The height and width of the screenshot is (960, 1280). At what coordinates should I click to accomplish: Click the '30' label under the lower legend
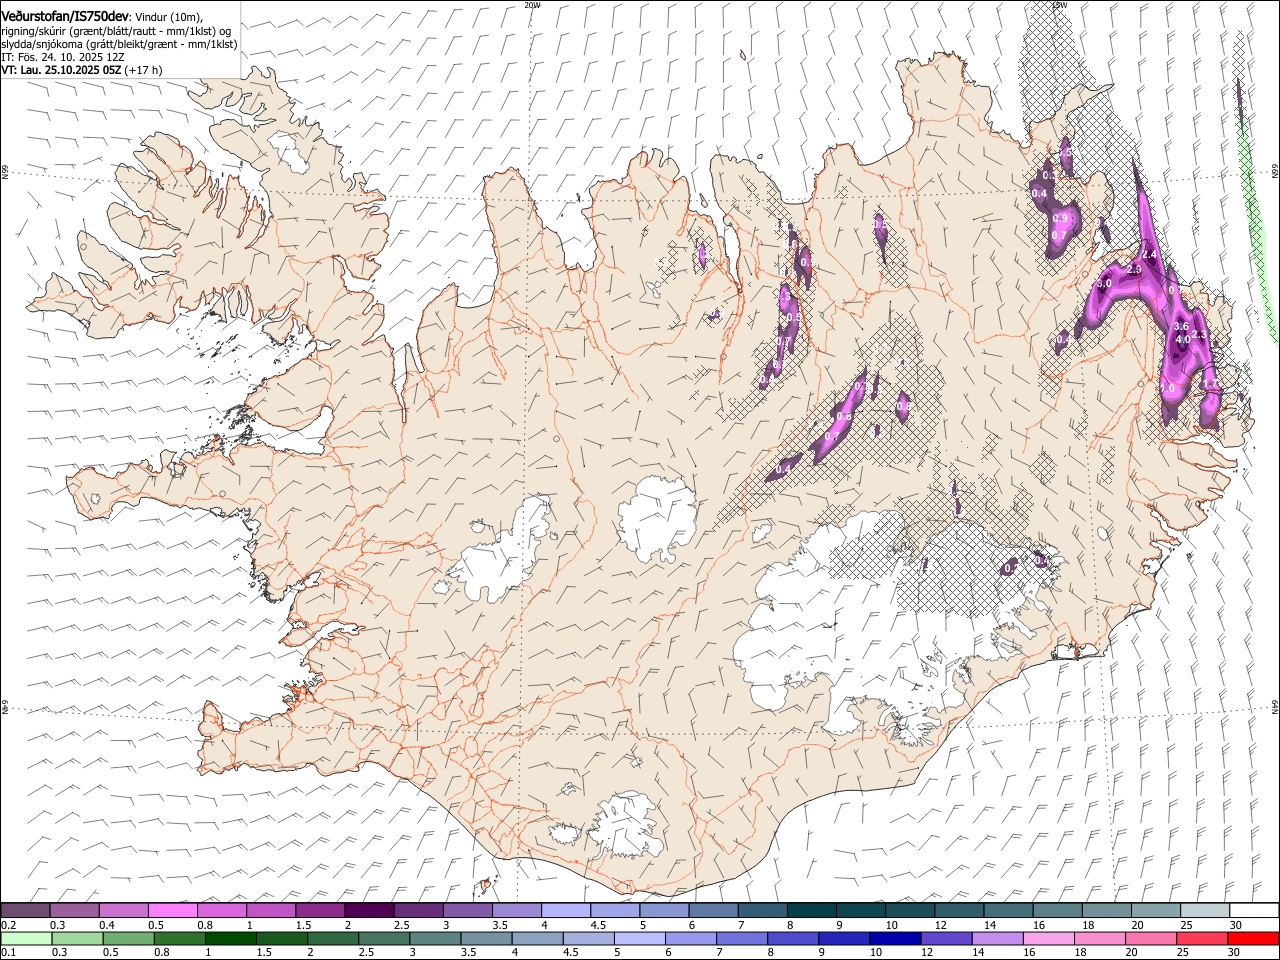(x=1234, y=953)
